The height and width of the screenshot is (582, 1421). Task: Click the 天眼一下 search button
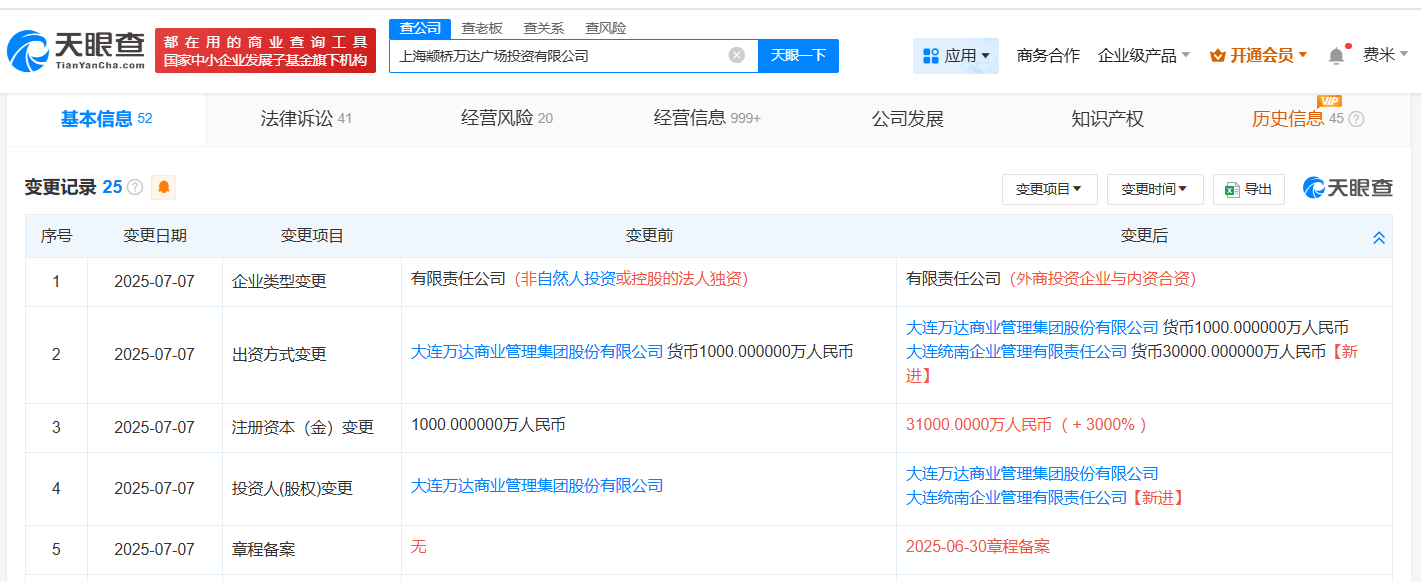798,56
